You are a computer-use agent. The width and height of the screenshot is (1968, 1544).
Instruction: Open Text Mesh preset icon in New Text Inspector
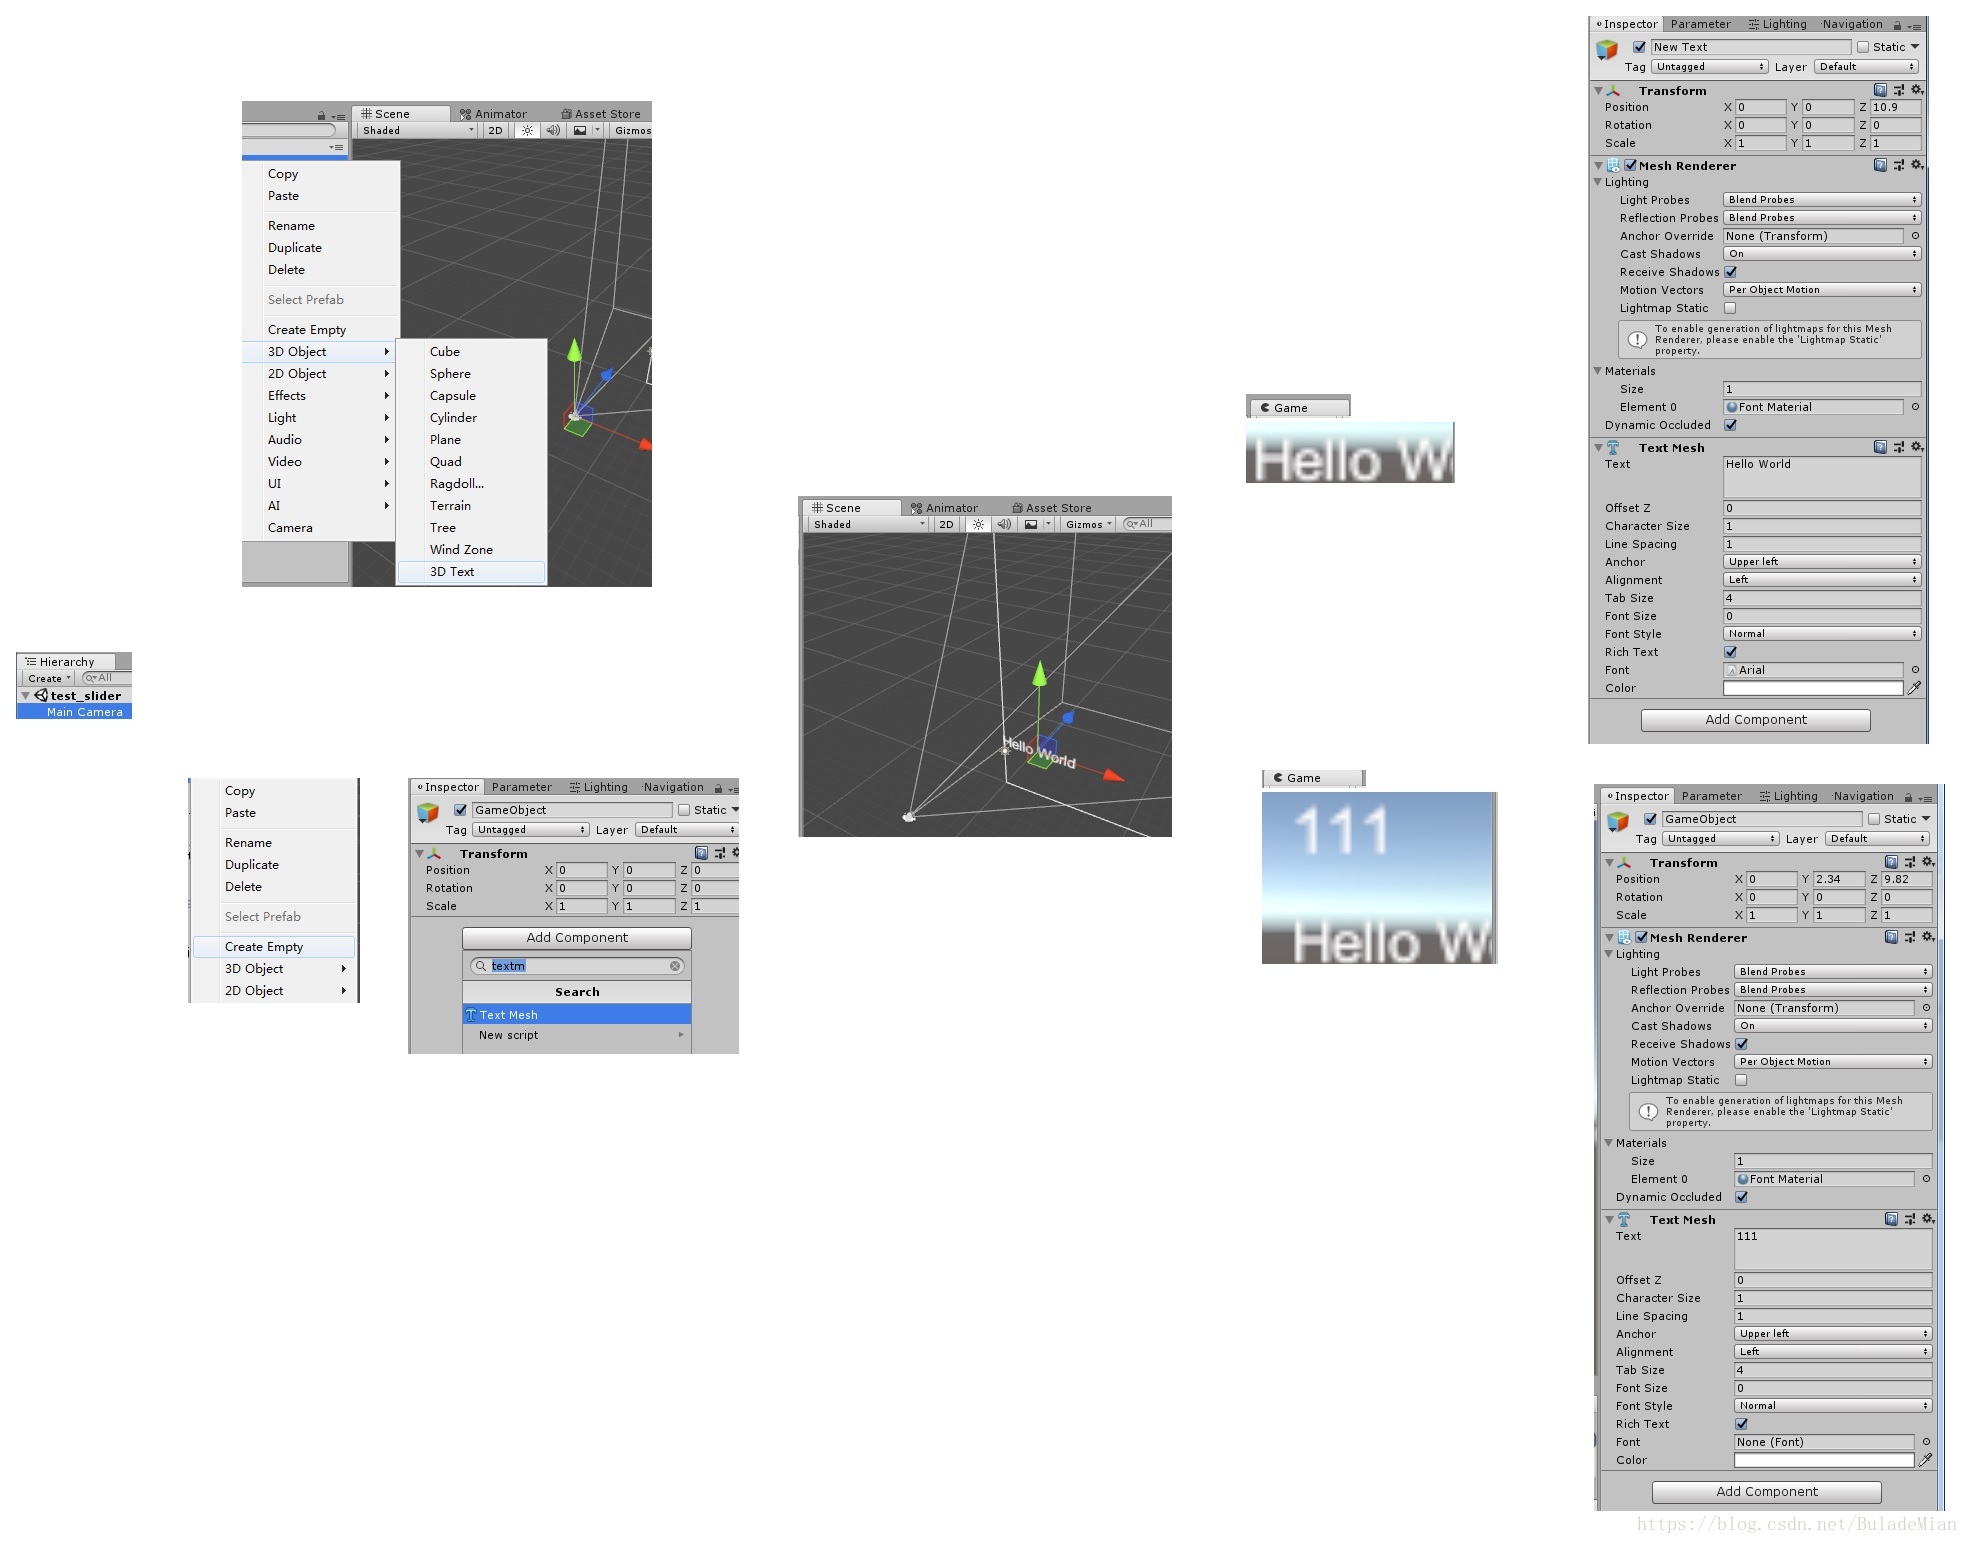[1898, 447]
